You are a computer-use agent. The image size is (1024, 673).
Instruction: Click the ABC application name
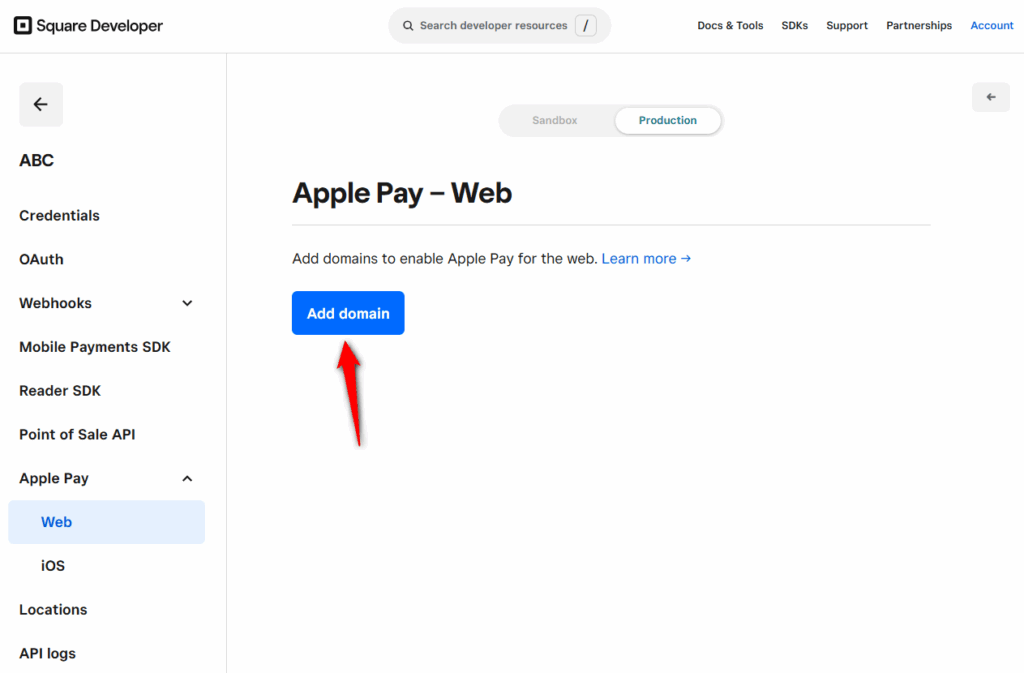point(37,161)
